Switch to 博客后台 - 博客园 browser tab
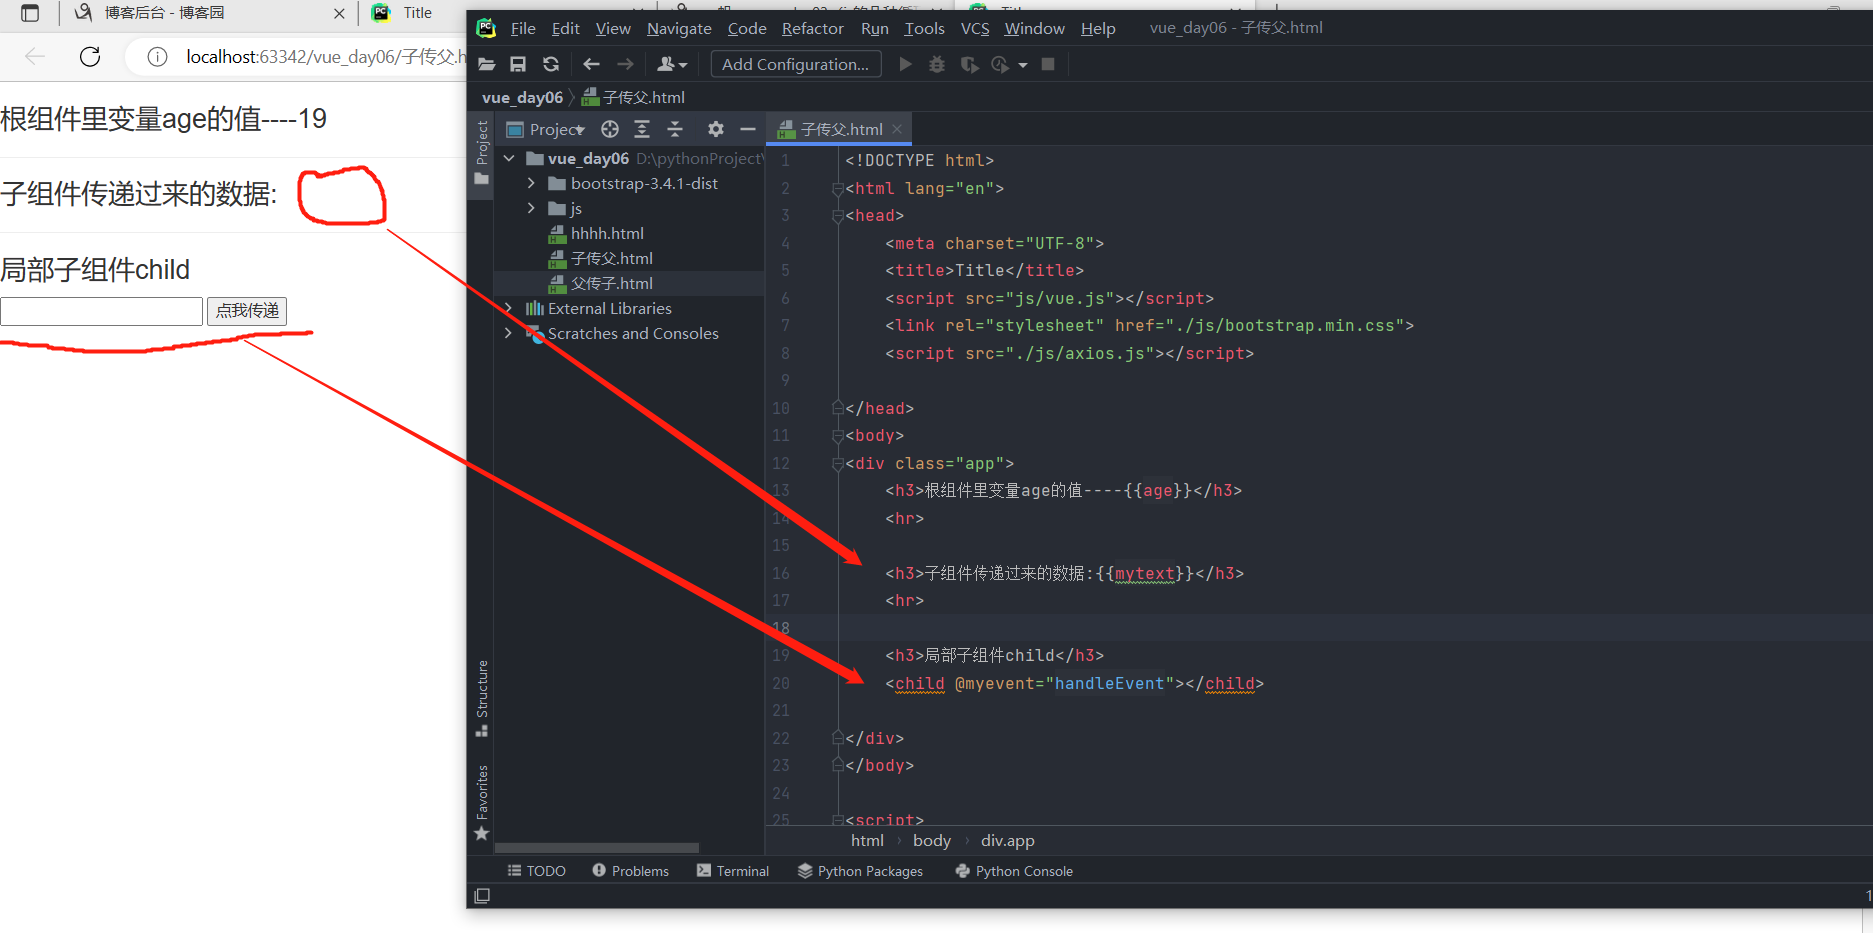The height and width of the screenshot is (933, 1873). pyautogui.click(x=165, y=13)
